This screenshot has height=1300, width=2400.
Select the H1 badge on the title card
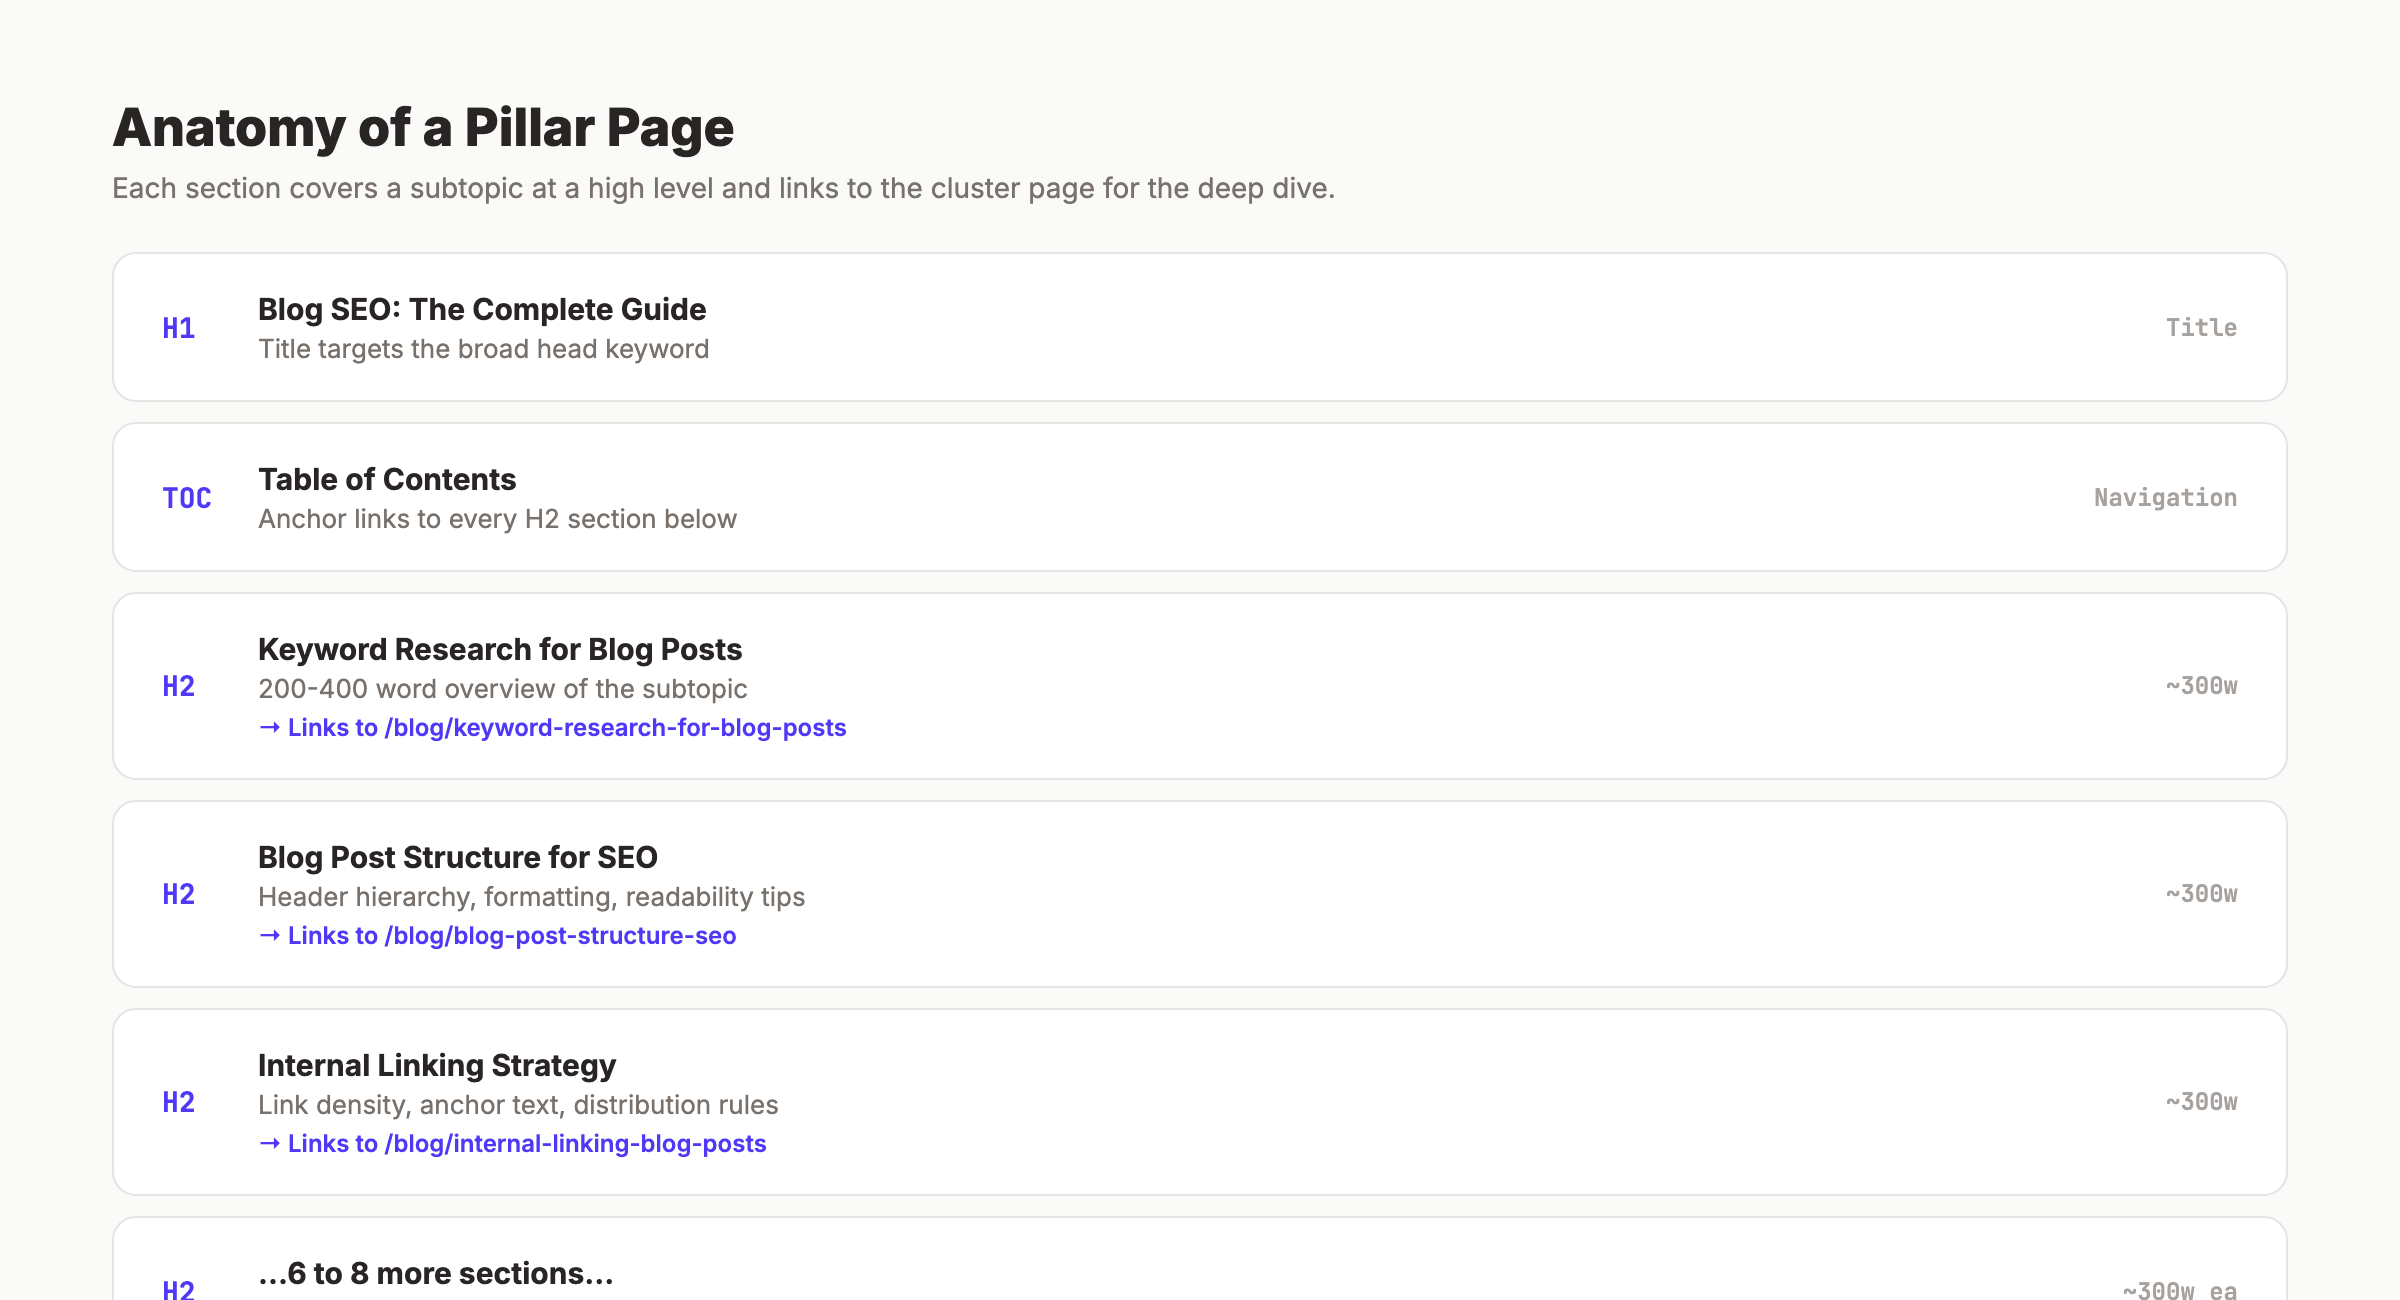(x=179, y=327)
